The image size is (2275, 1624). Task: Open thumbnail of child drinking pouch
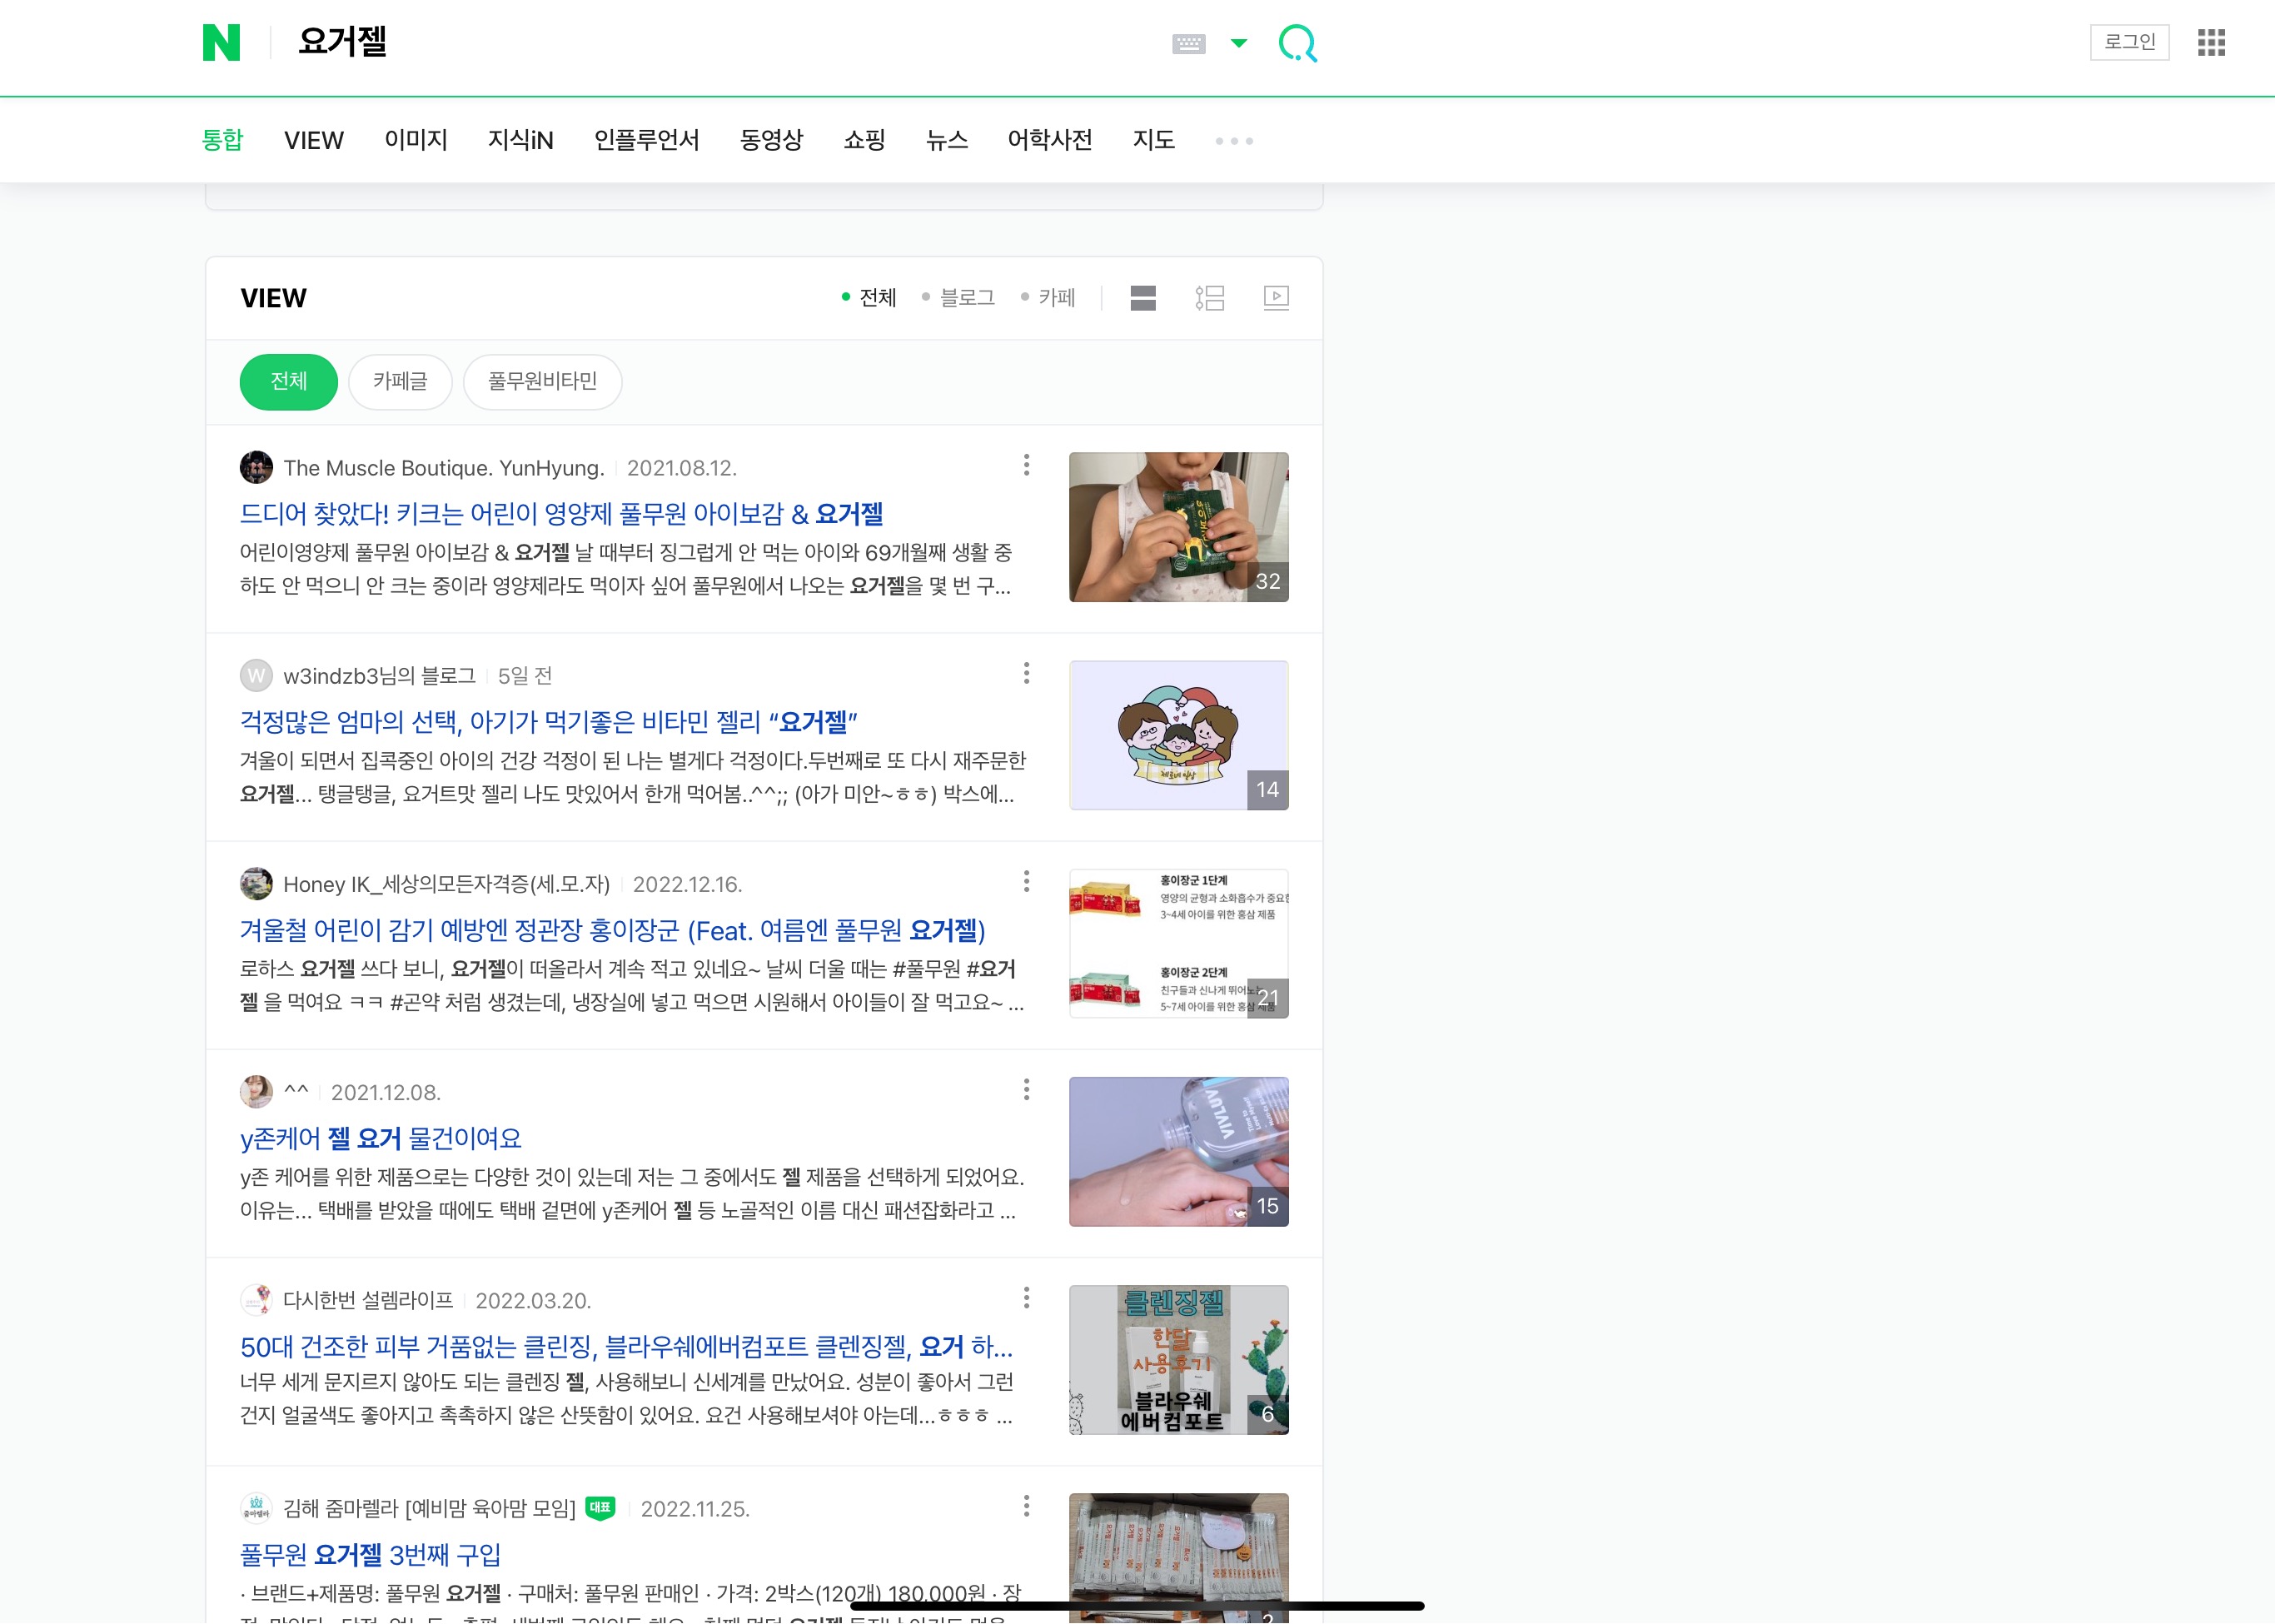[x=1178, y=526]
